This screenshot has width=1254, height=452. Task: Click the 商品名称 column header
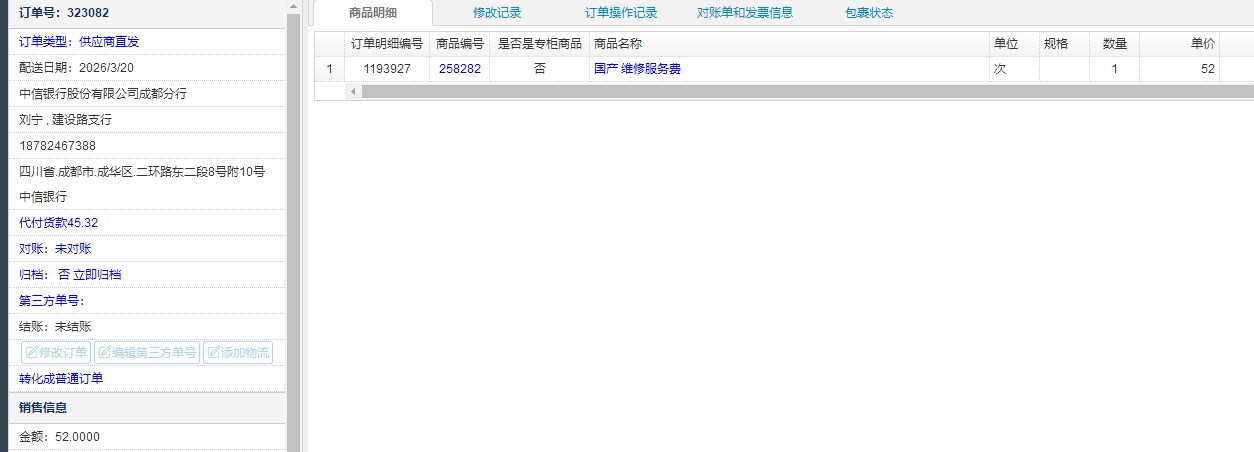(x=617, y=44)
